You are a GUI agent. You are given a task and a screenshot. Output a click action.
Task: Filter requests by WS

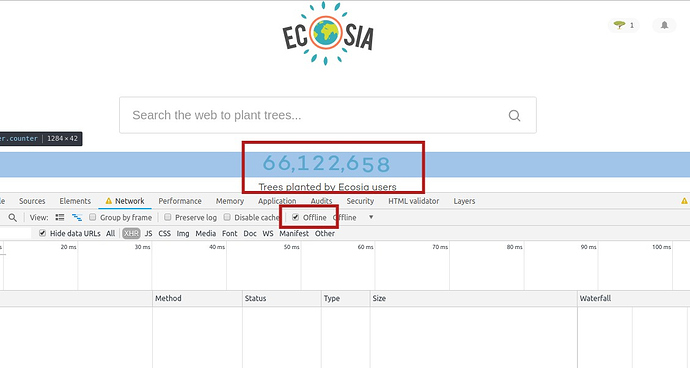268,233
